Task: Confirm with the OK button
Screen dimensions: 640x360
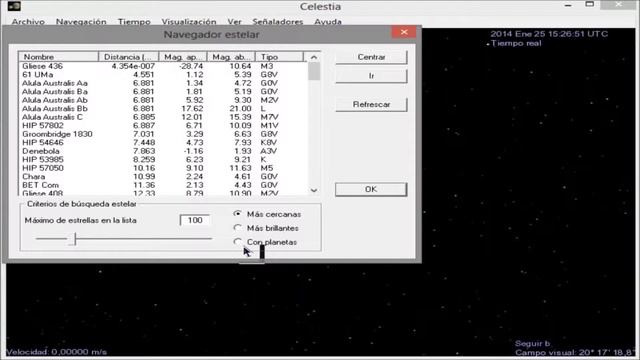Action: (371, 189)
